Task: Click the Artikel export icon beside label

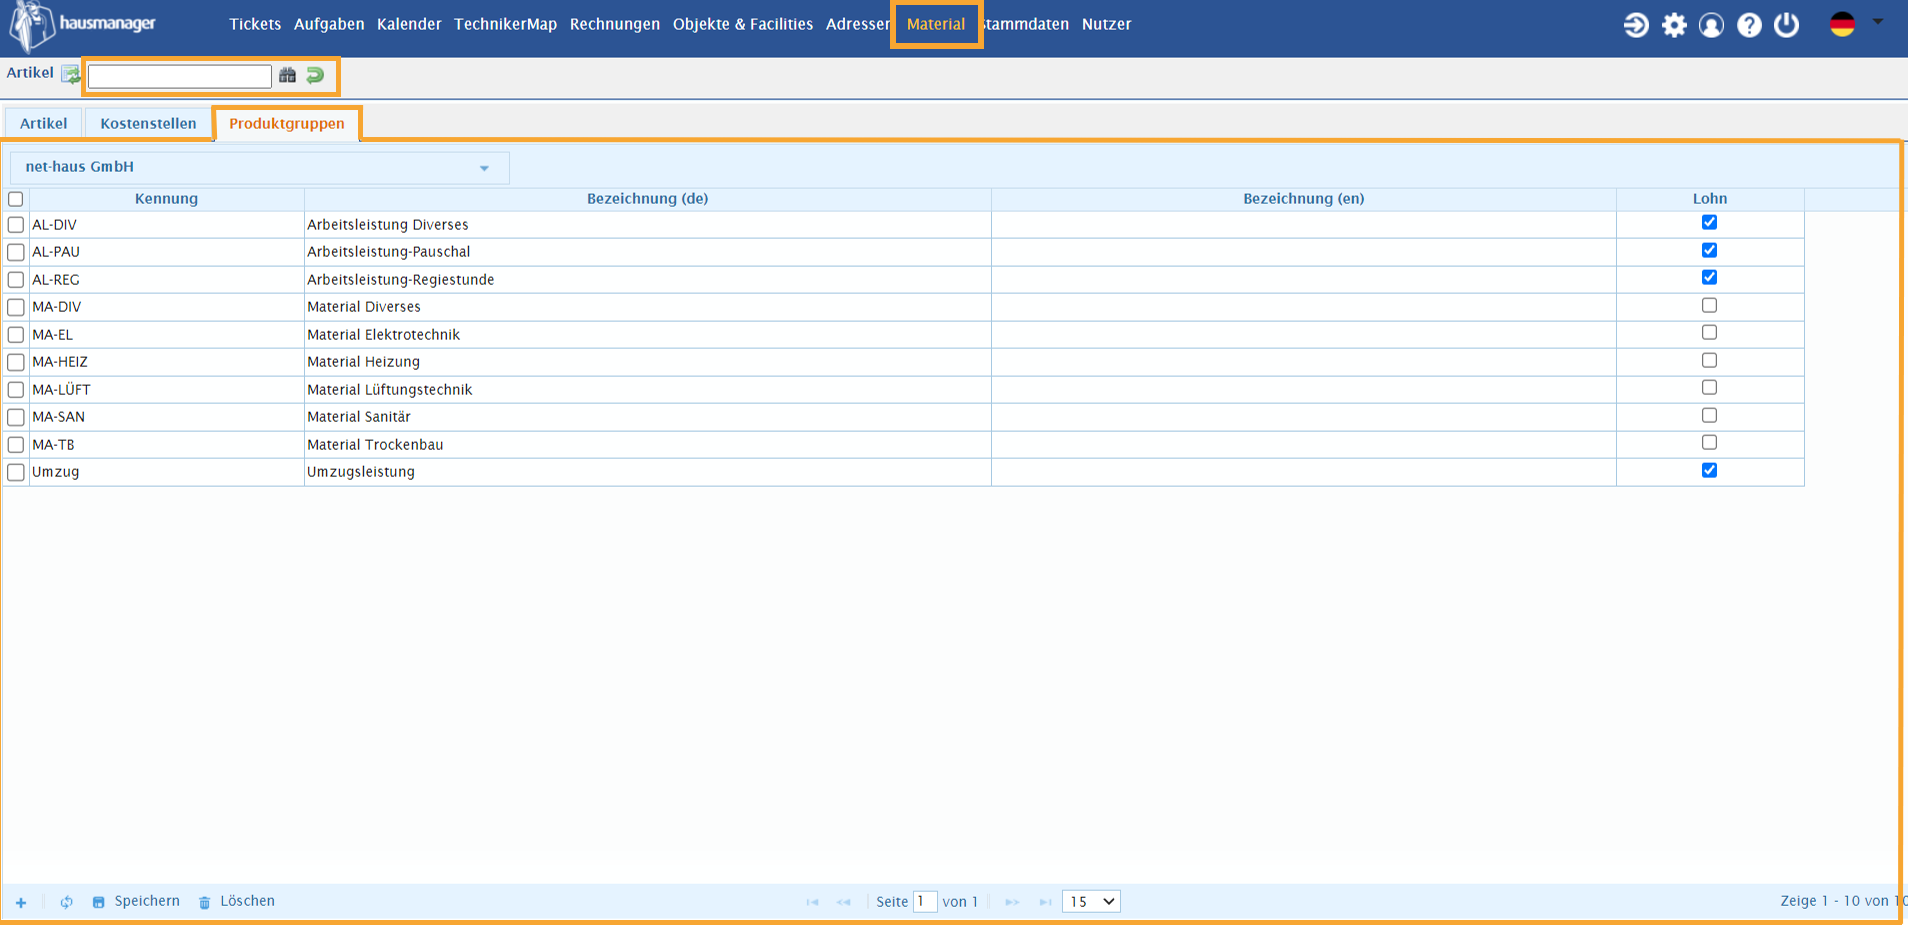Action: tap(70, 74)
